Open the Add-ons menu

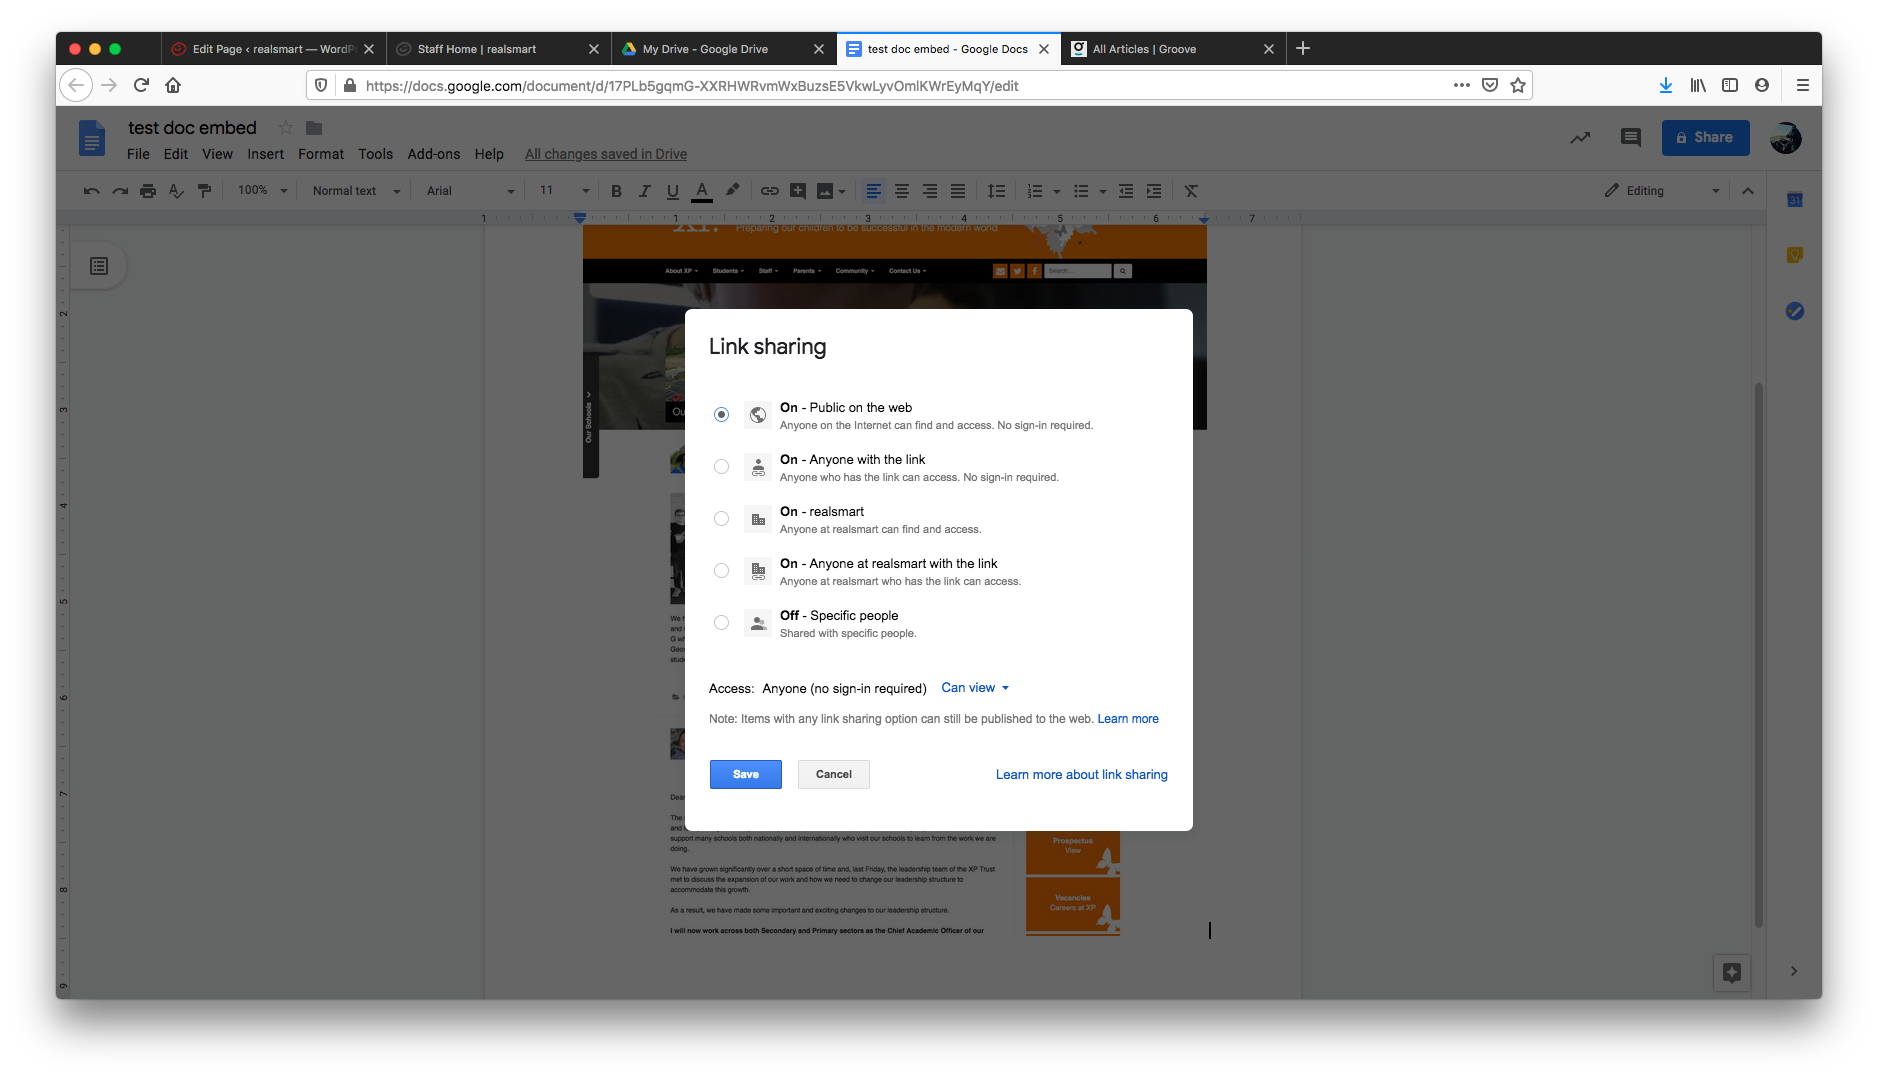point(434,154)
